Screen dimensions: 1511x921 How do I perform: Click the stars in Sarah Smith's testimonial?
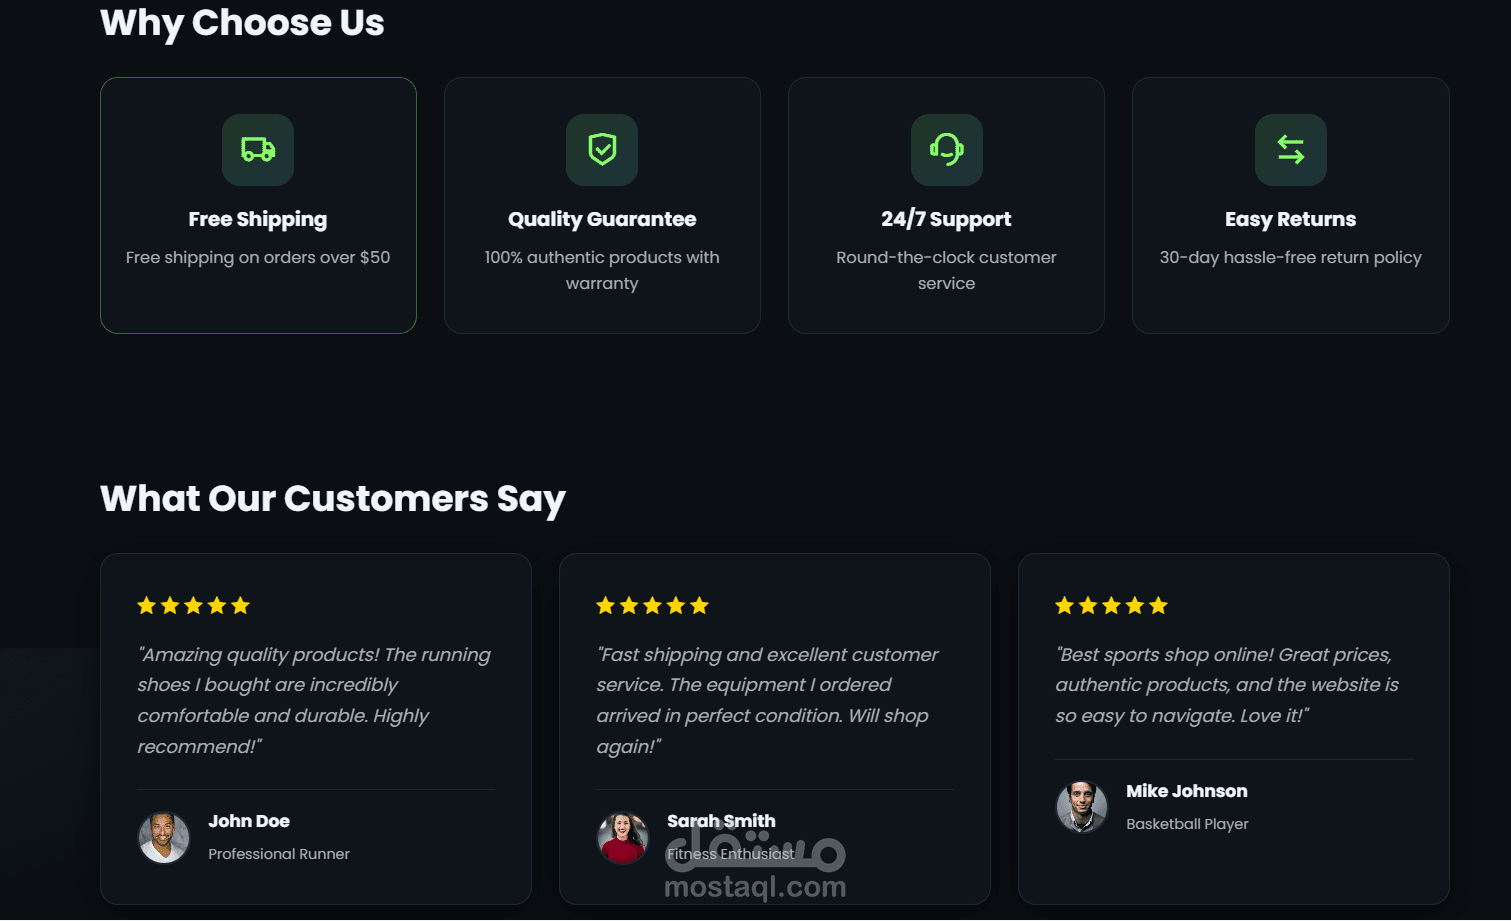652,605
